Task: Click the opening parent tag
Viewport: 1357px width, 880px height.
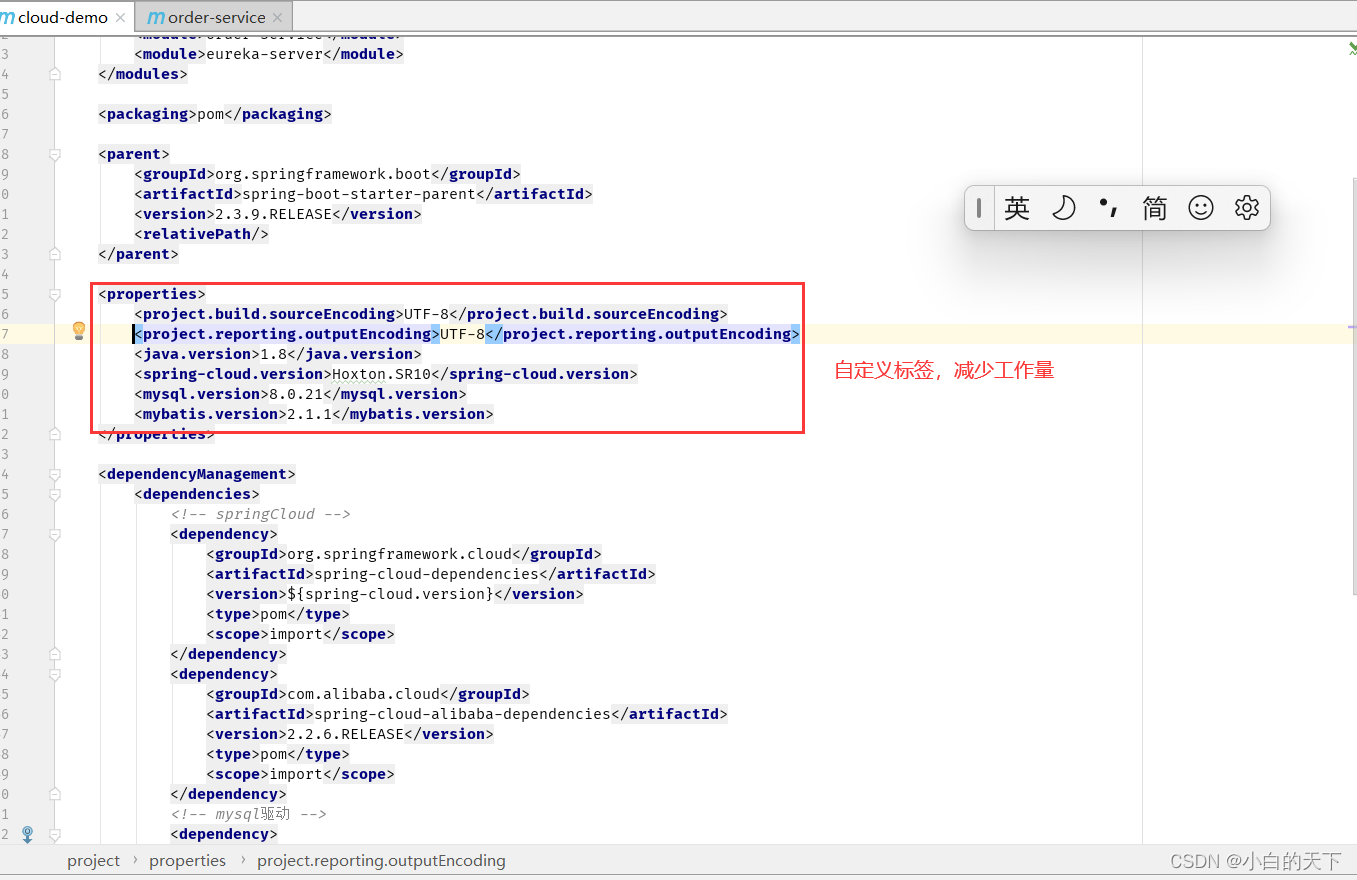Action: pyautogui.click(x=135, y=154)
